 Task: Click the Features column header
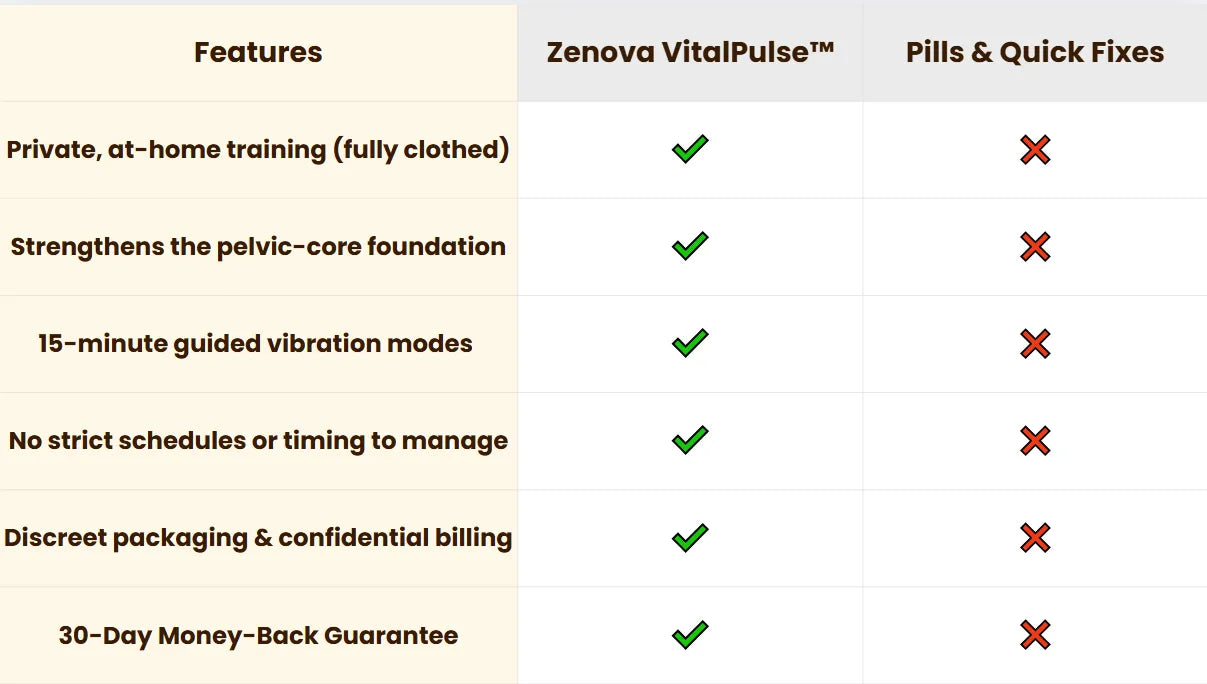pyautogui.click(x=258, y=52)
